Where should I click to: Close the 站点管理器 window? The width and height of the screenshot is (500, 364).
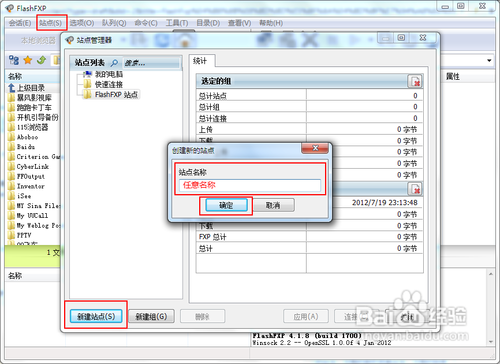(423, 38)
